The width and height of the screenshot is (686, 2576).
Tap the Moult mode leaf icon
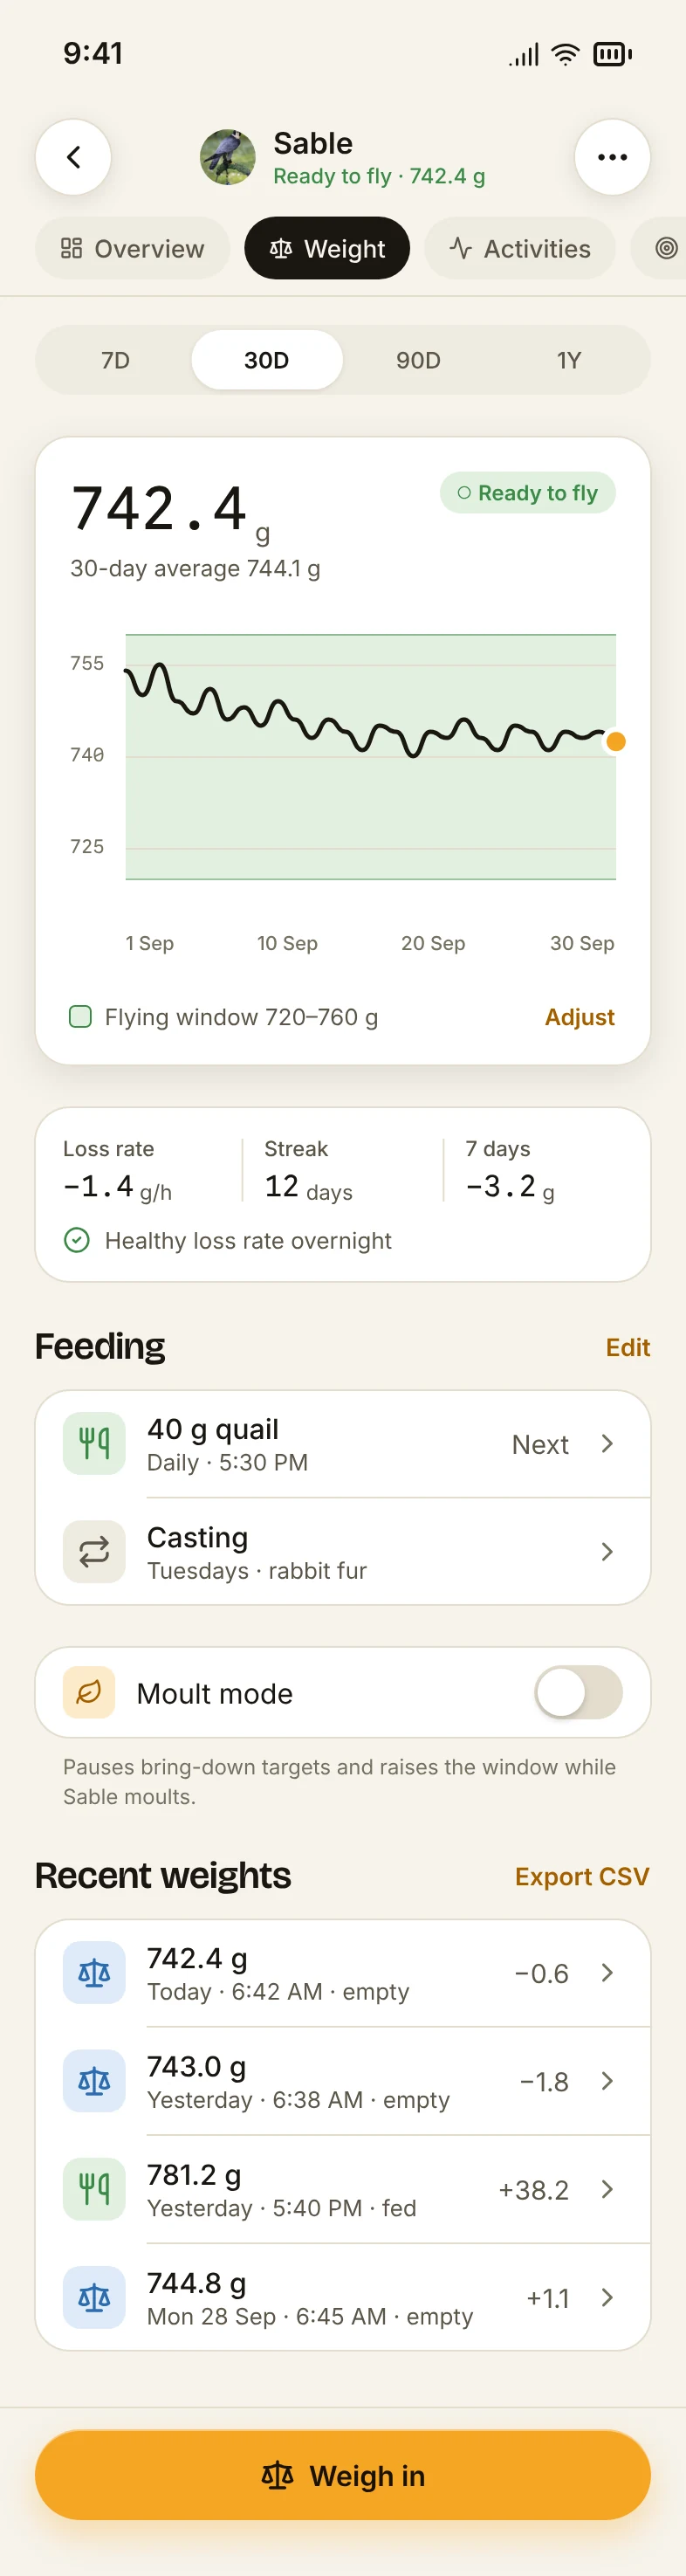click(x=89, y=1692)
